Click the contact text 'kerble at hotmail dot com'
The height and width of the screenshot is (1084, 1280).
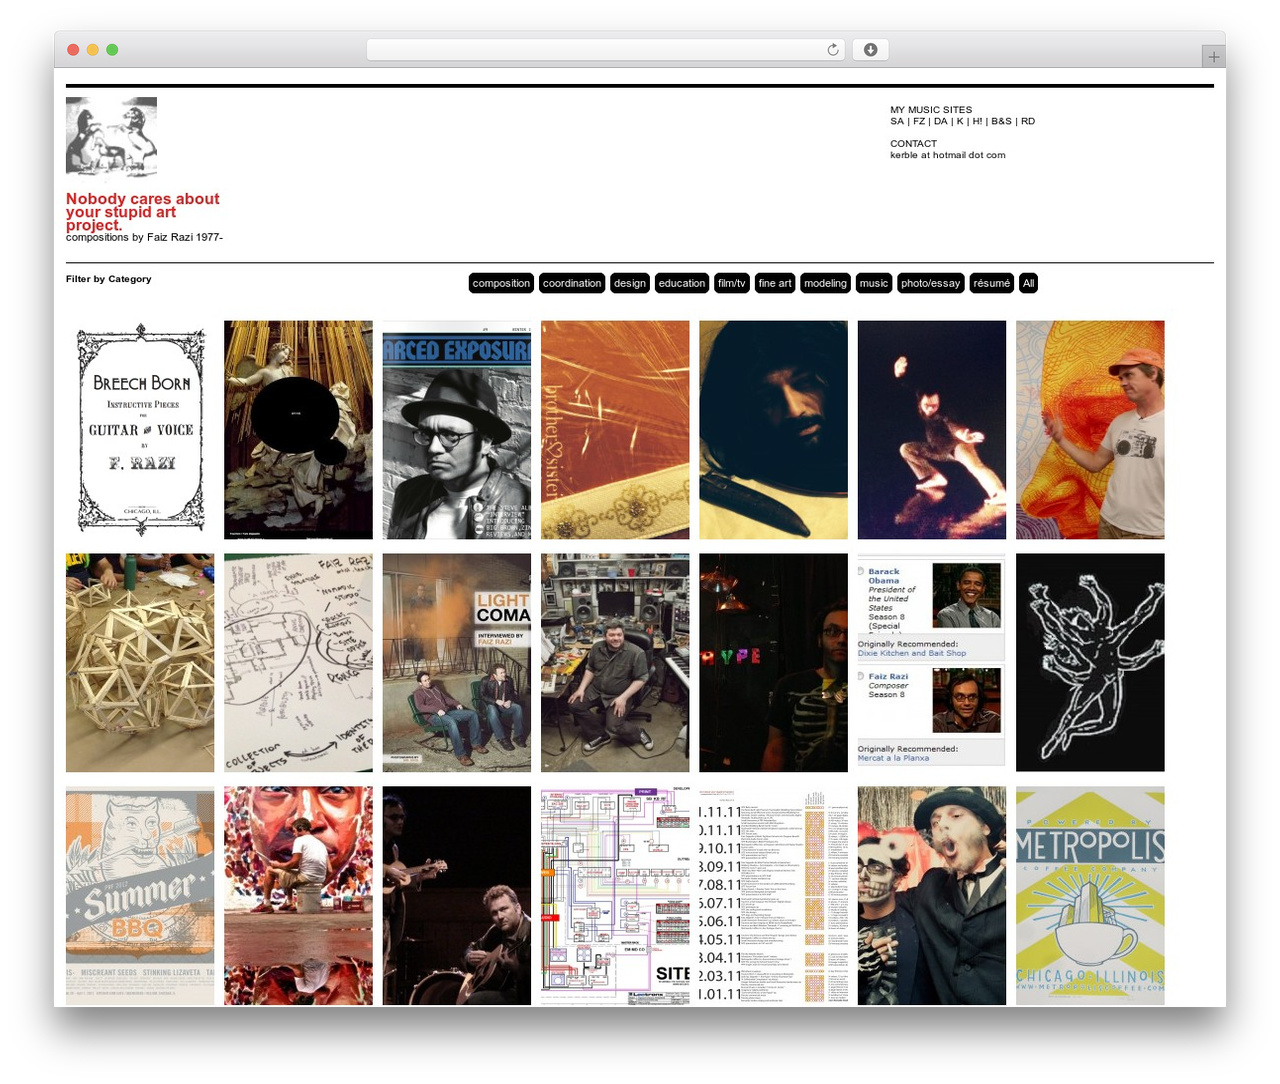pyautogui.click(x=948, y=155)
